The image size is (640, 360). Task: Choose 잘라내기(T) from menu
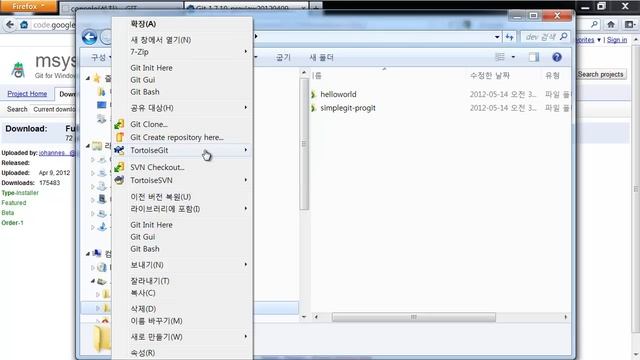[x=150, y=281]
